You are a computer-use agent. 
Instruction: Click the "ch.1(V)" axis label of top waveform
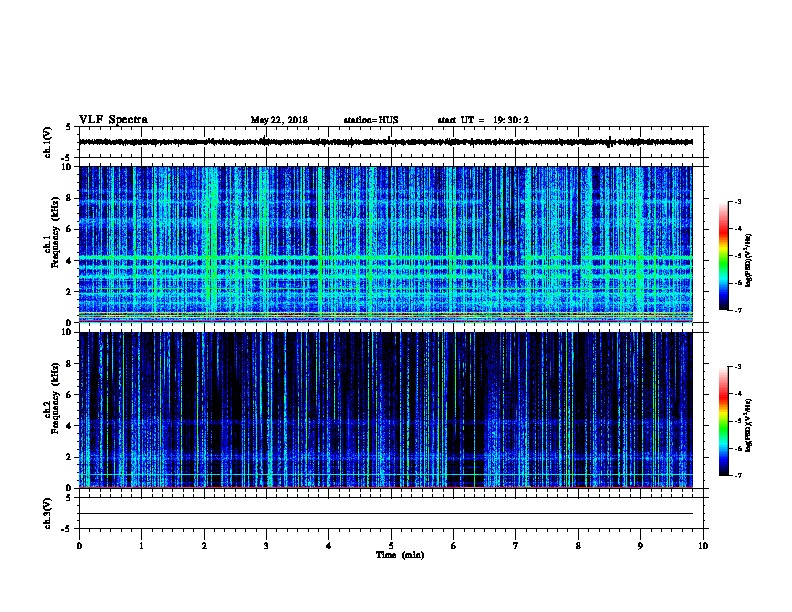click(x=48, y=142)
